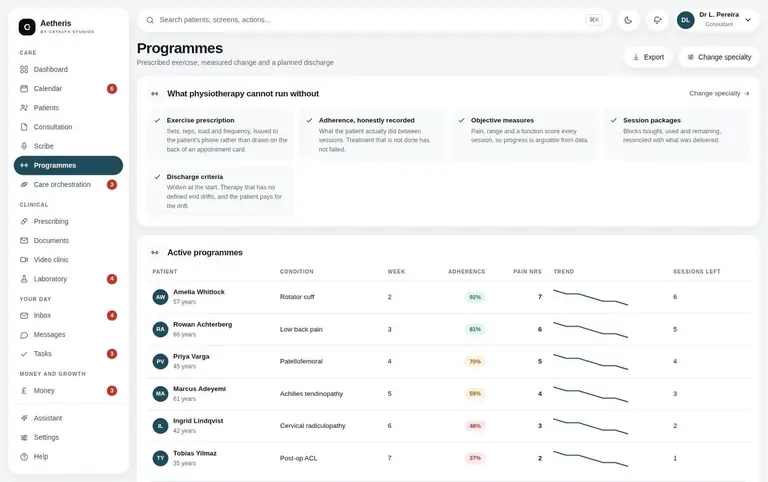Open the Assistant sparkle icon
Image resolution: width=768 pixels, height=482 pixels.
(x=24, y=418)
